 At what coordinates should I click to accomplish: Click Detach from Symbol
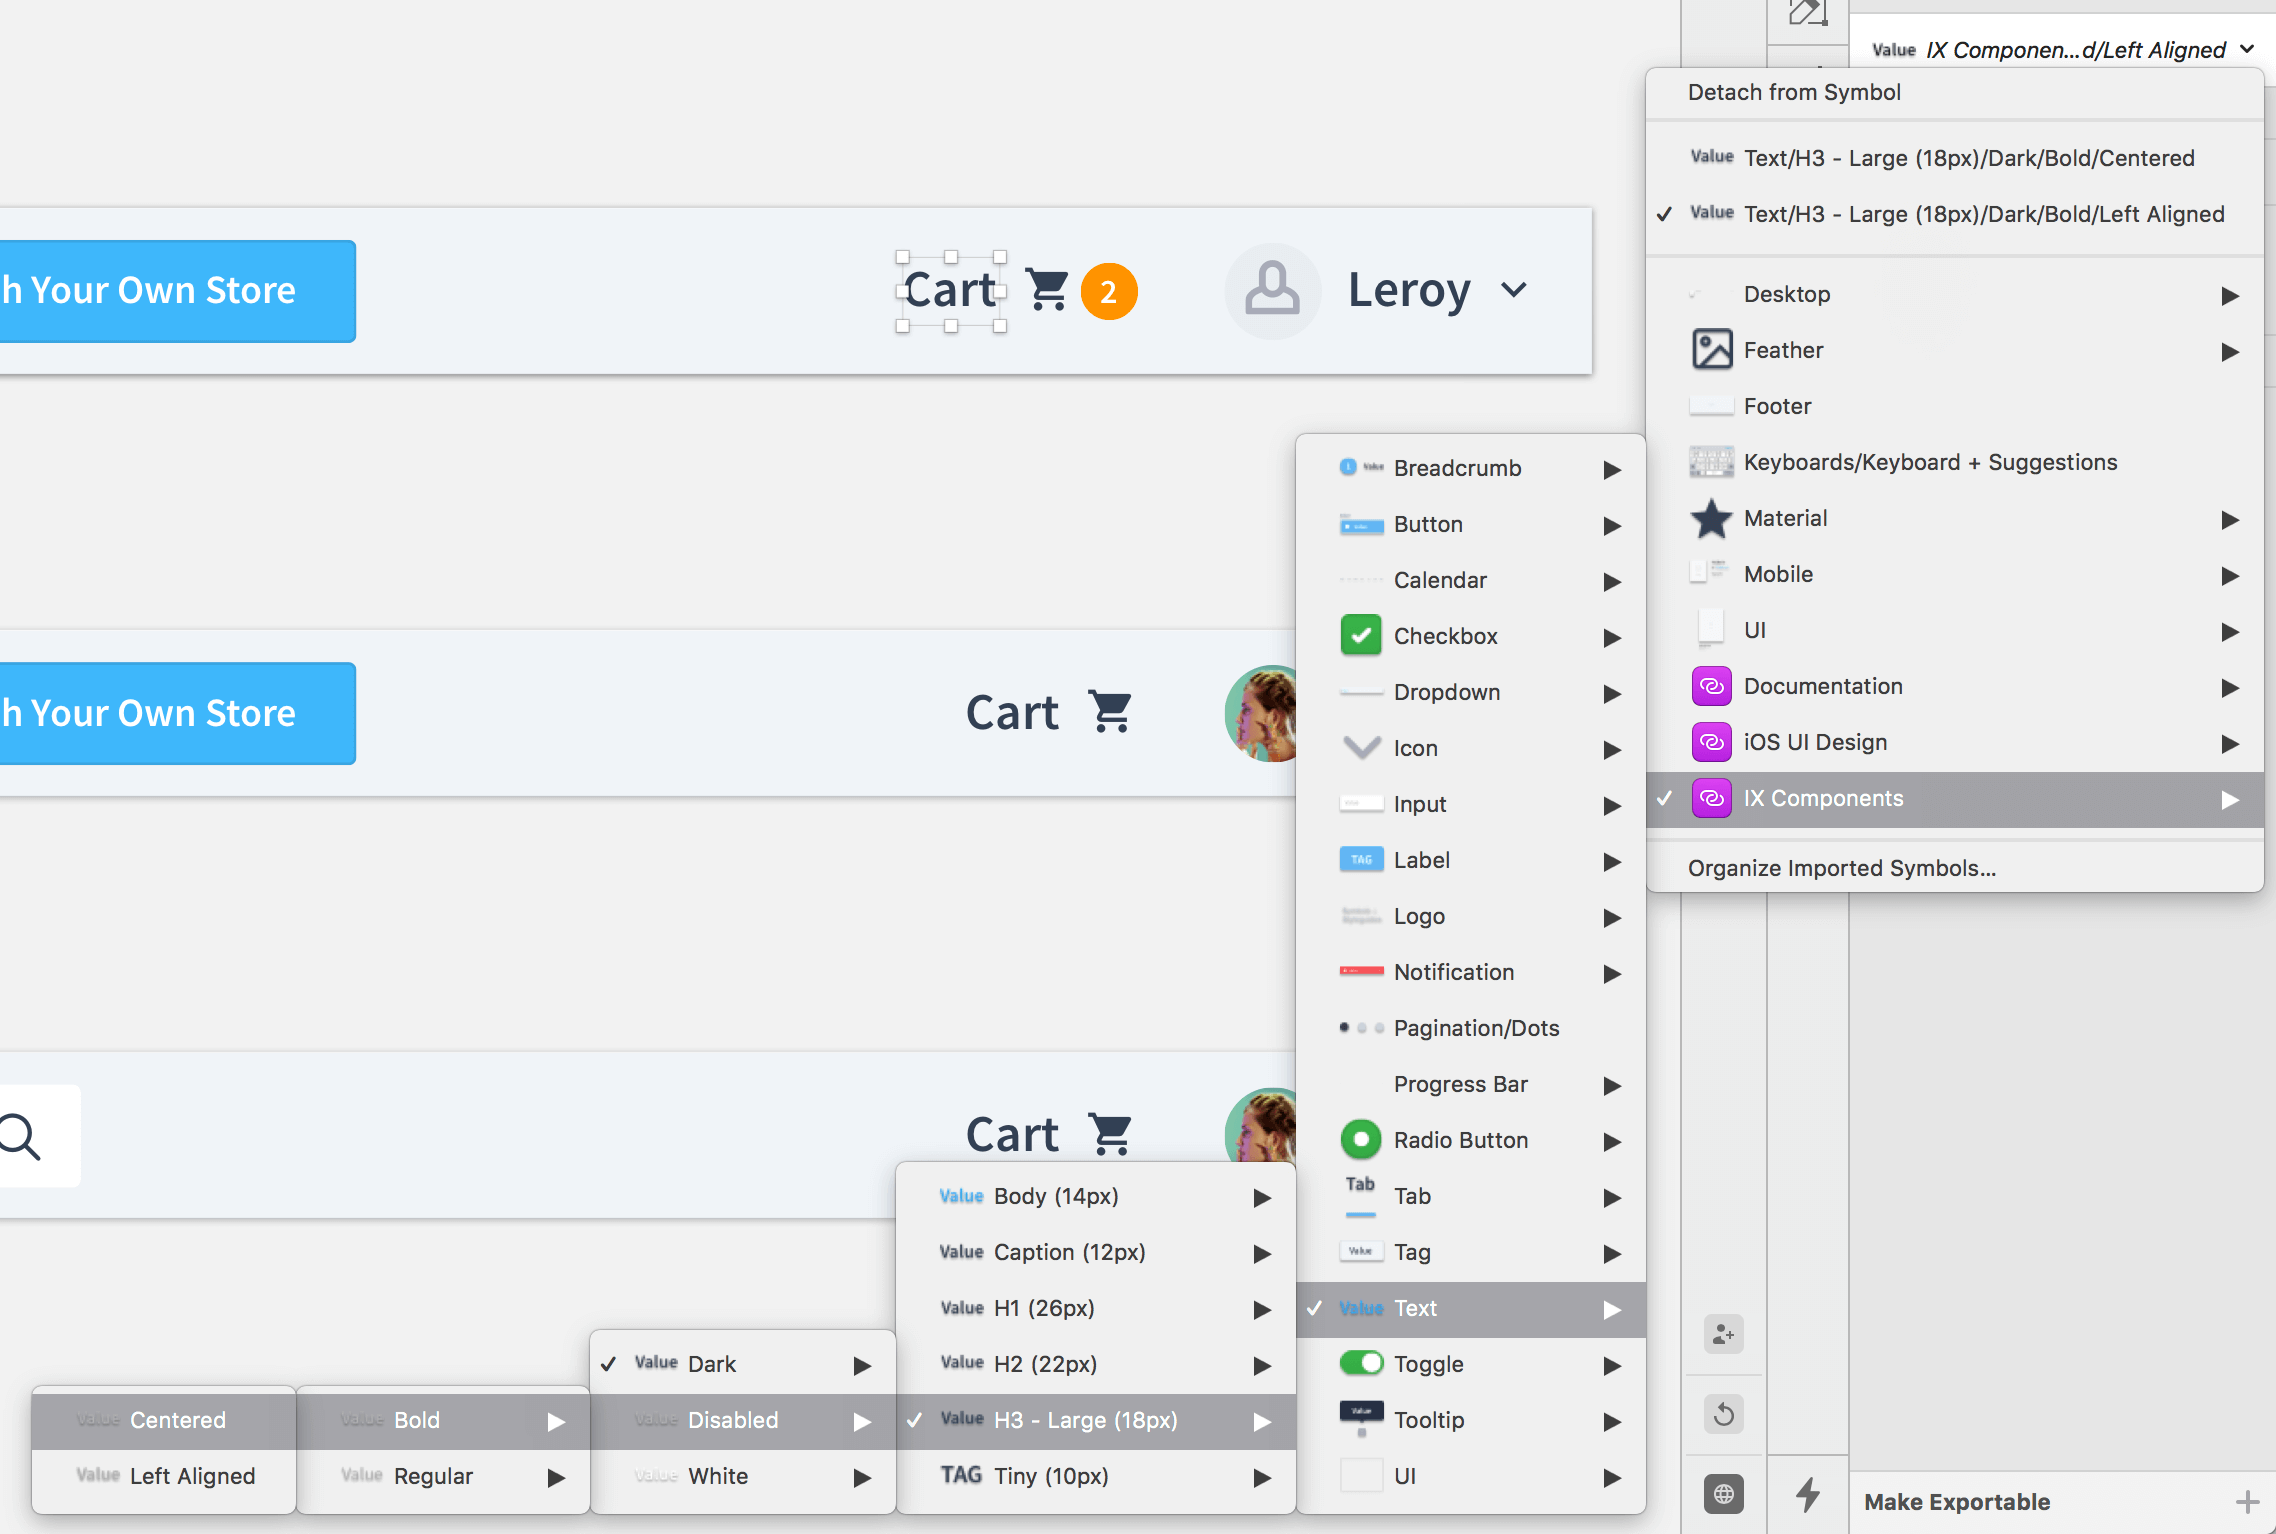click(x=1794, y=92)
